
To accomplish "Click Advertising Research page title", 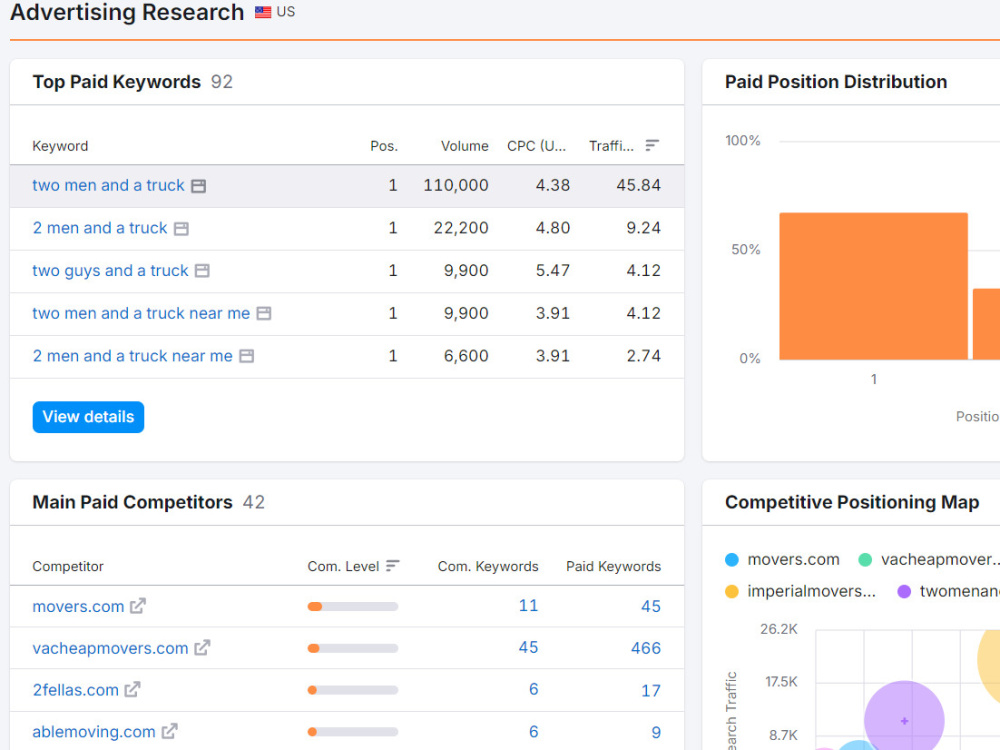I will coord(127,12).
